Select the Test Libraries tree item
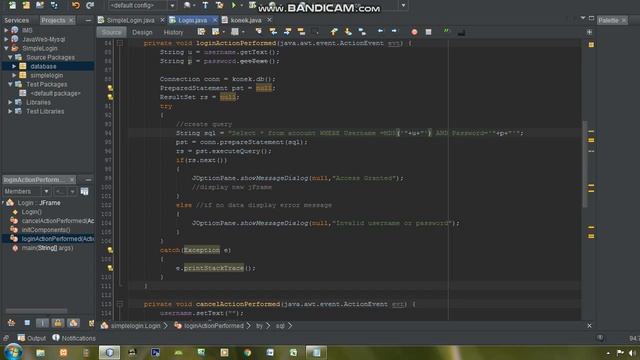 [45, 111]
